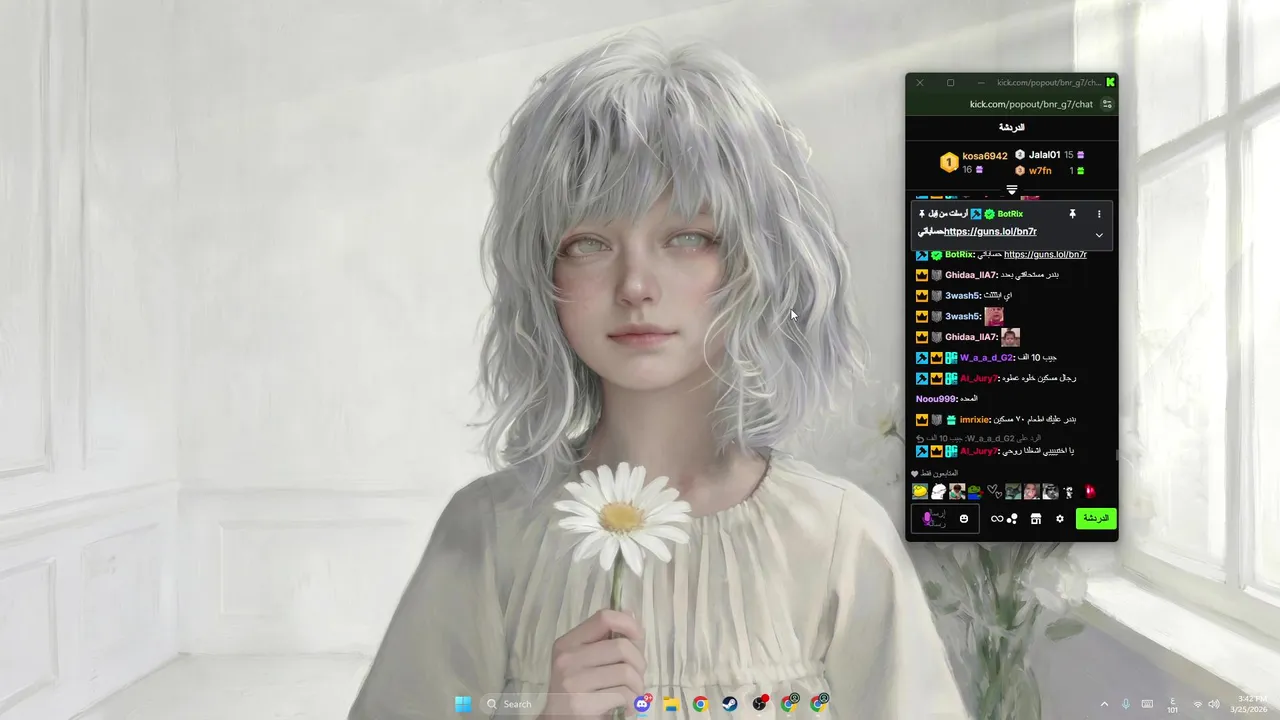Insert the double hearts emote
Viewport: 1280px width, 720px height.
994,491
